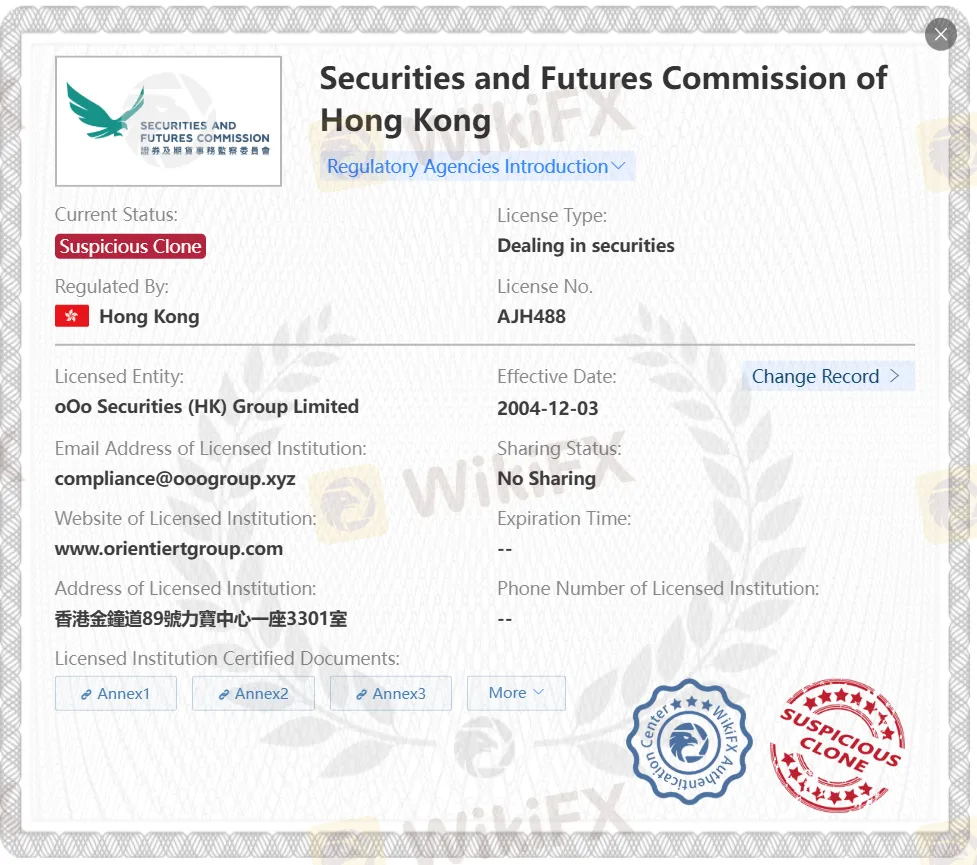Image resolution: width=977 pixels, height=865 pixels.
Task: Close the license details popup
Action: click(x=940, y=35)
